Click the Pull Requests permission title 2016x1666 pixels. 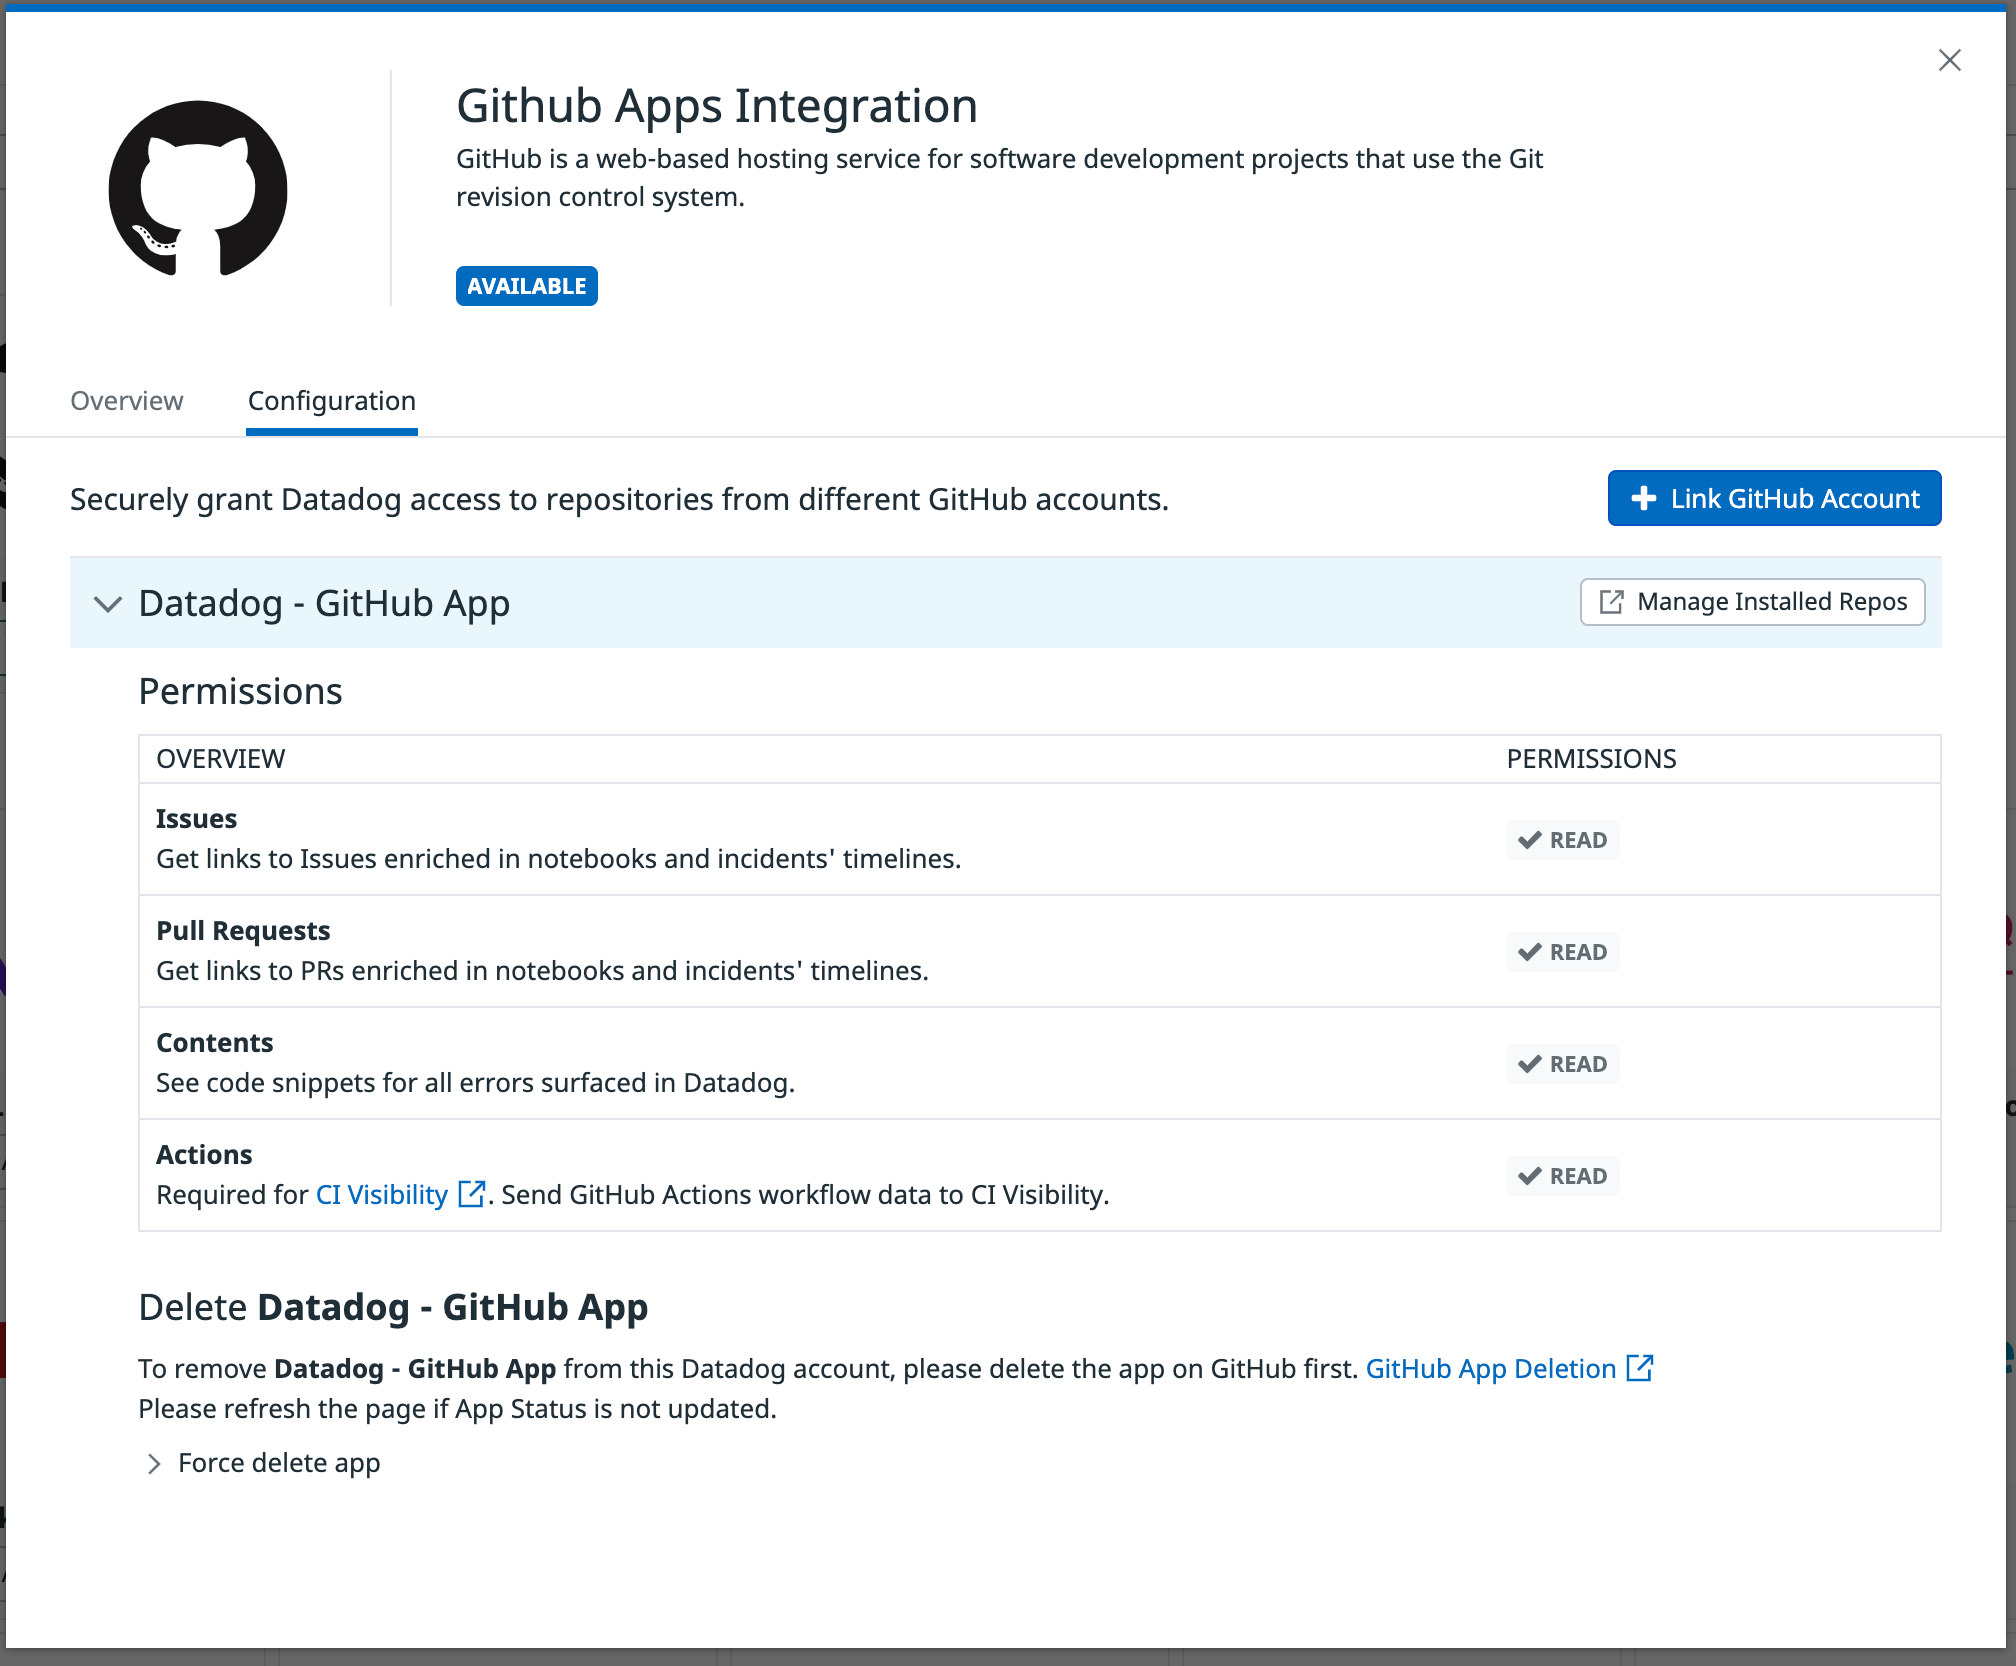click(243, 931)
